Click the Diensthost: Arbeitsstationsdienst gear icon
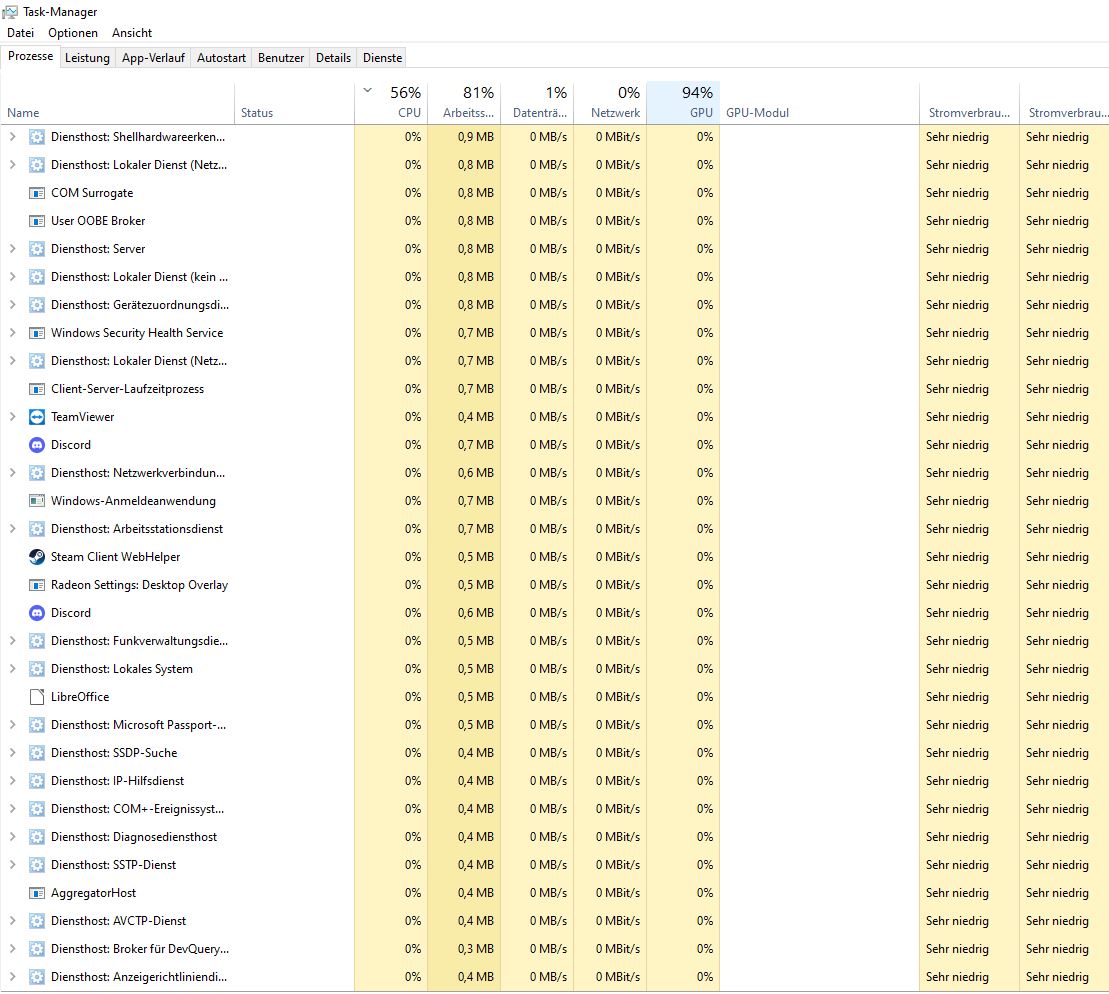Image resolution: width=1109 pixels, height=994 pixels. (x=37, y=528)
